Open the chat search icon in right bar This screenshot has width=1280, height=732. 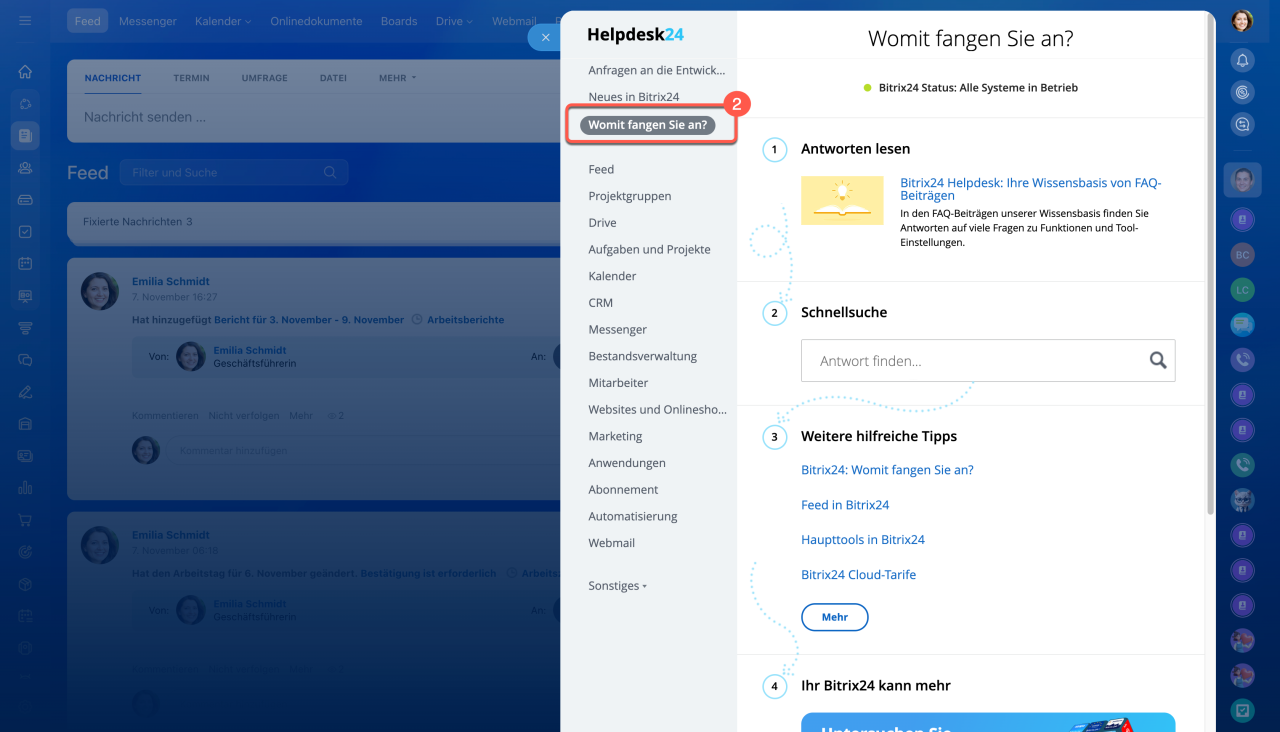coord(1242,124)
